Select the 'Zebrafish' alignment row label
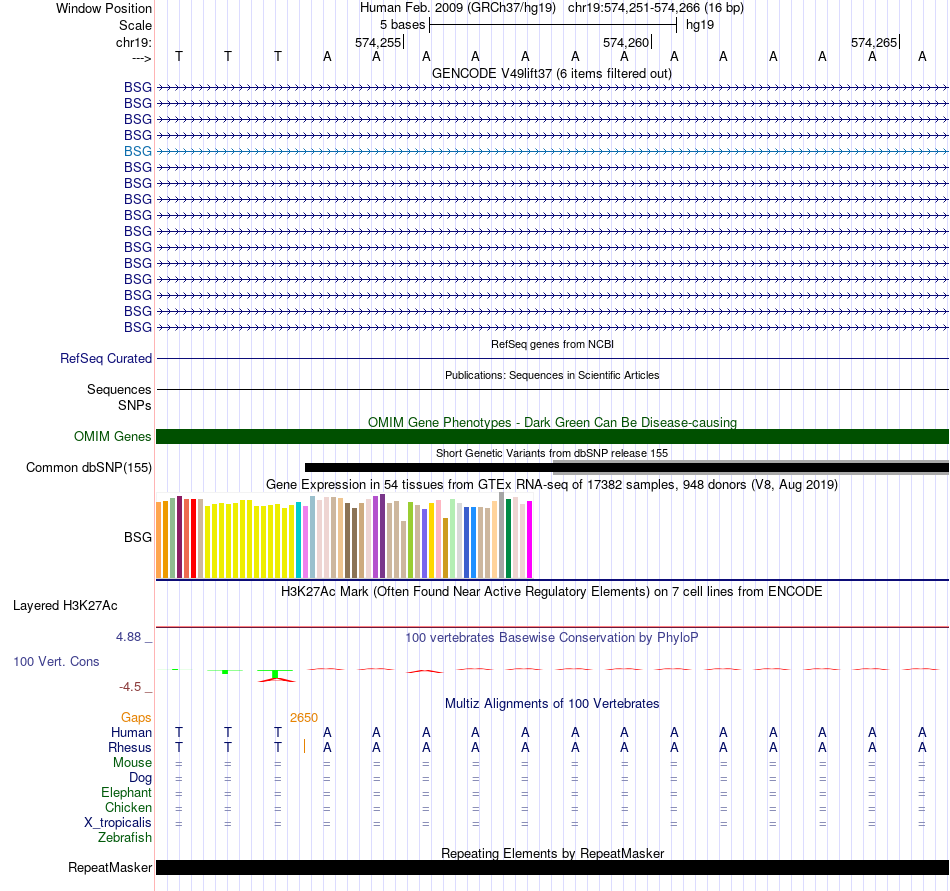Viewport: 950px width, 891px height. point(125,838)
